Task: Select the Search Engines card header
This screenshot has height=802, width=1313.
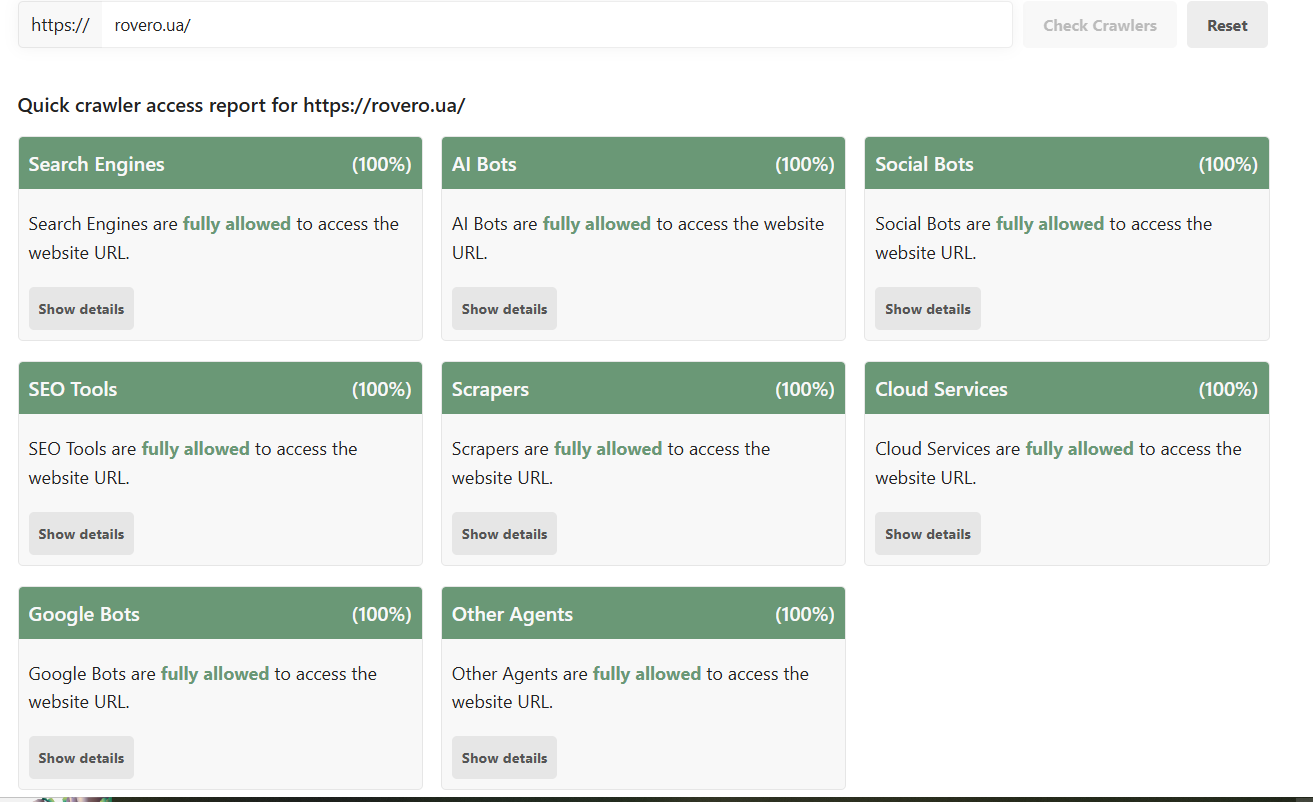Action: (220, 164)
